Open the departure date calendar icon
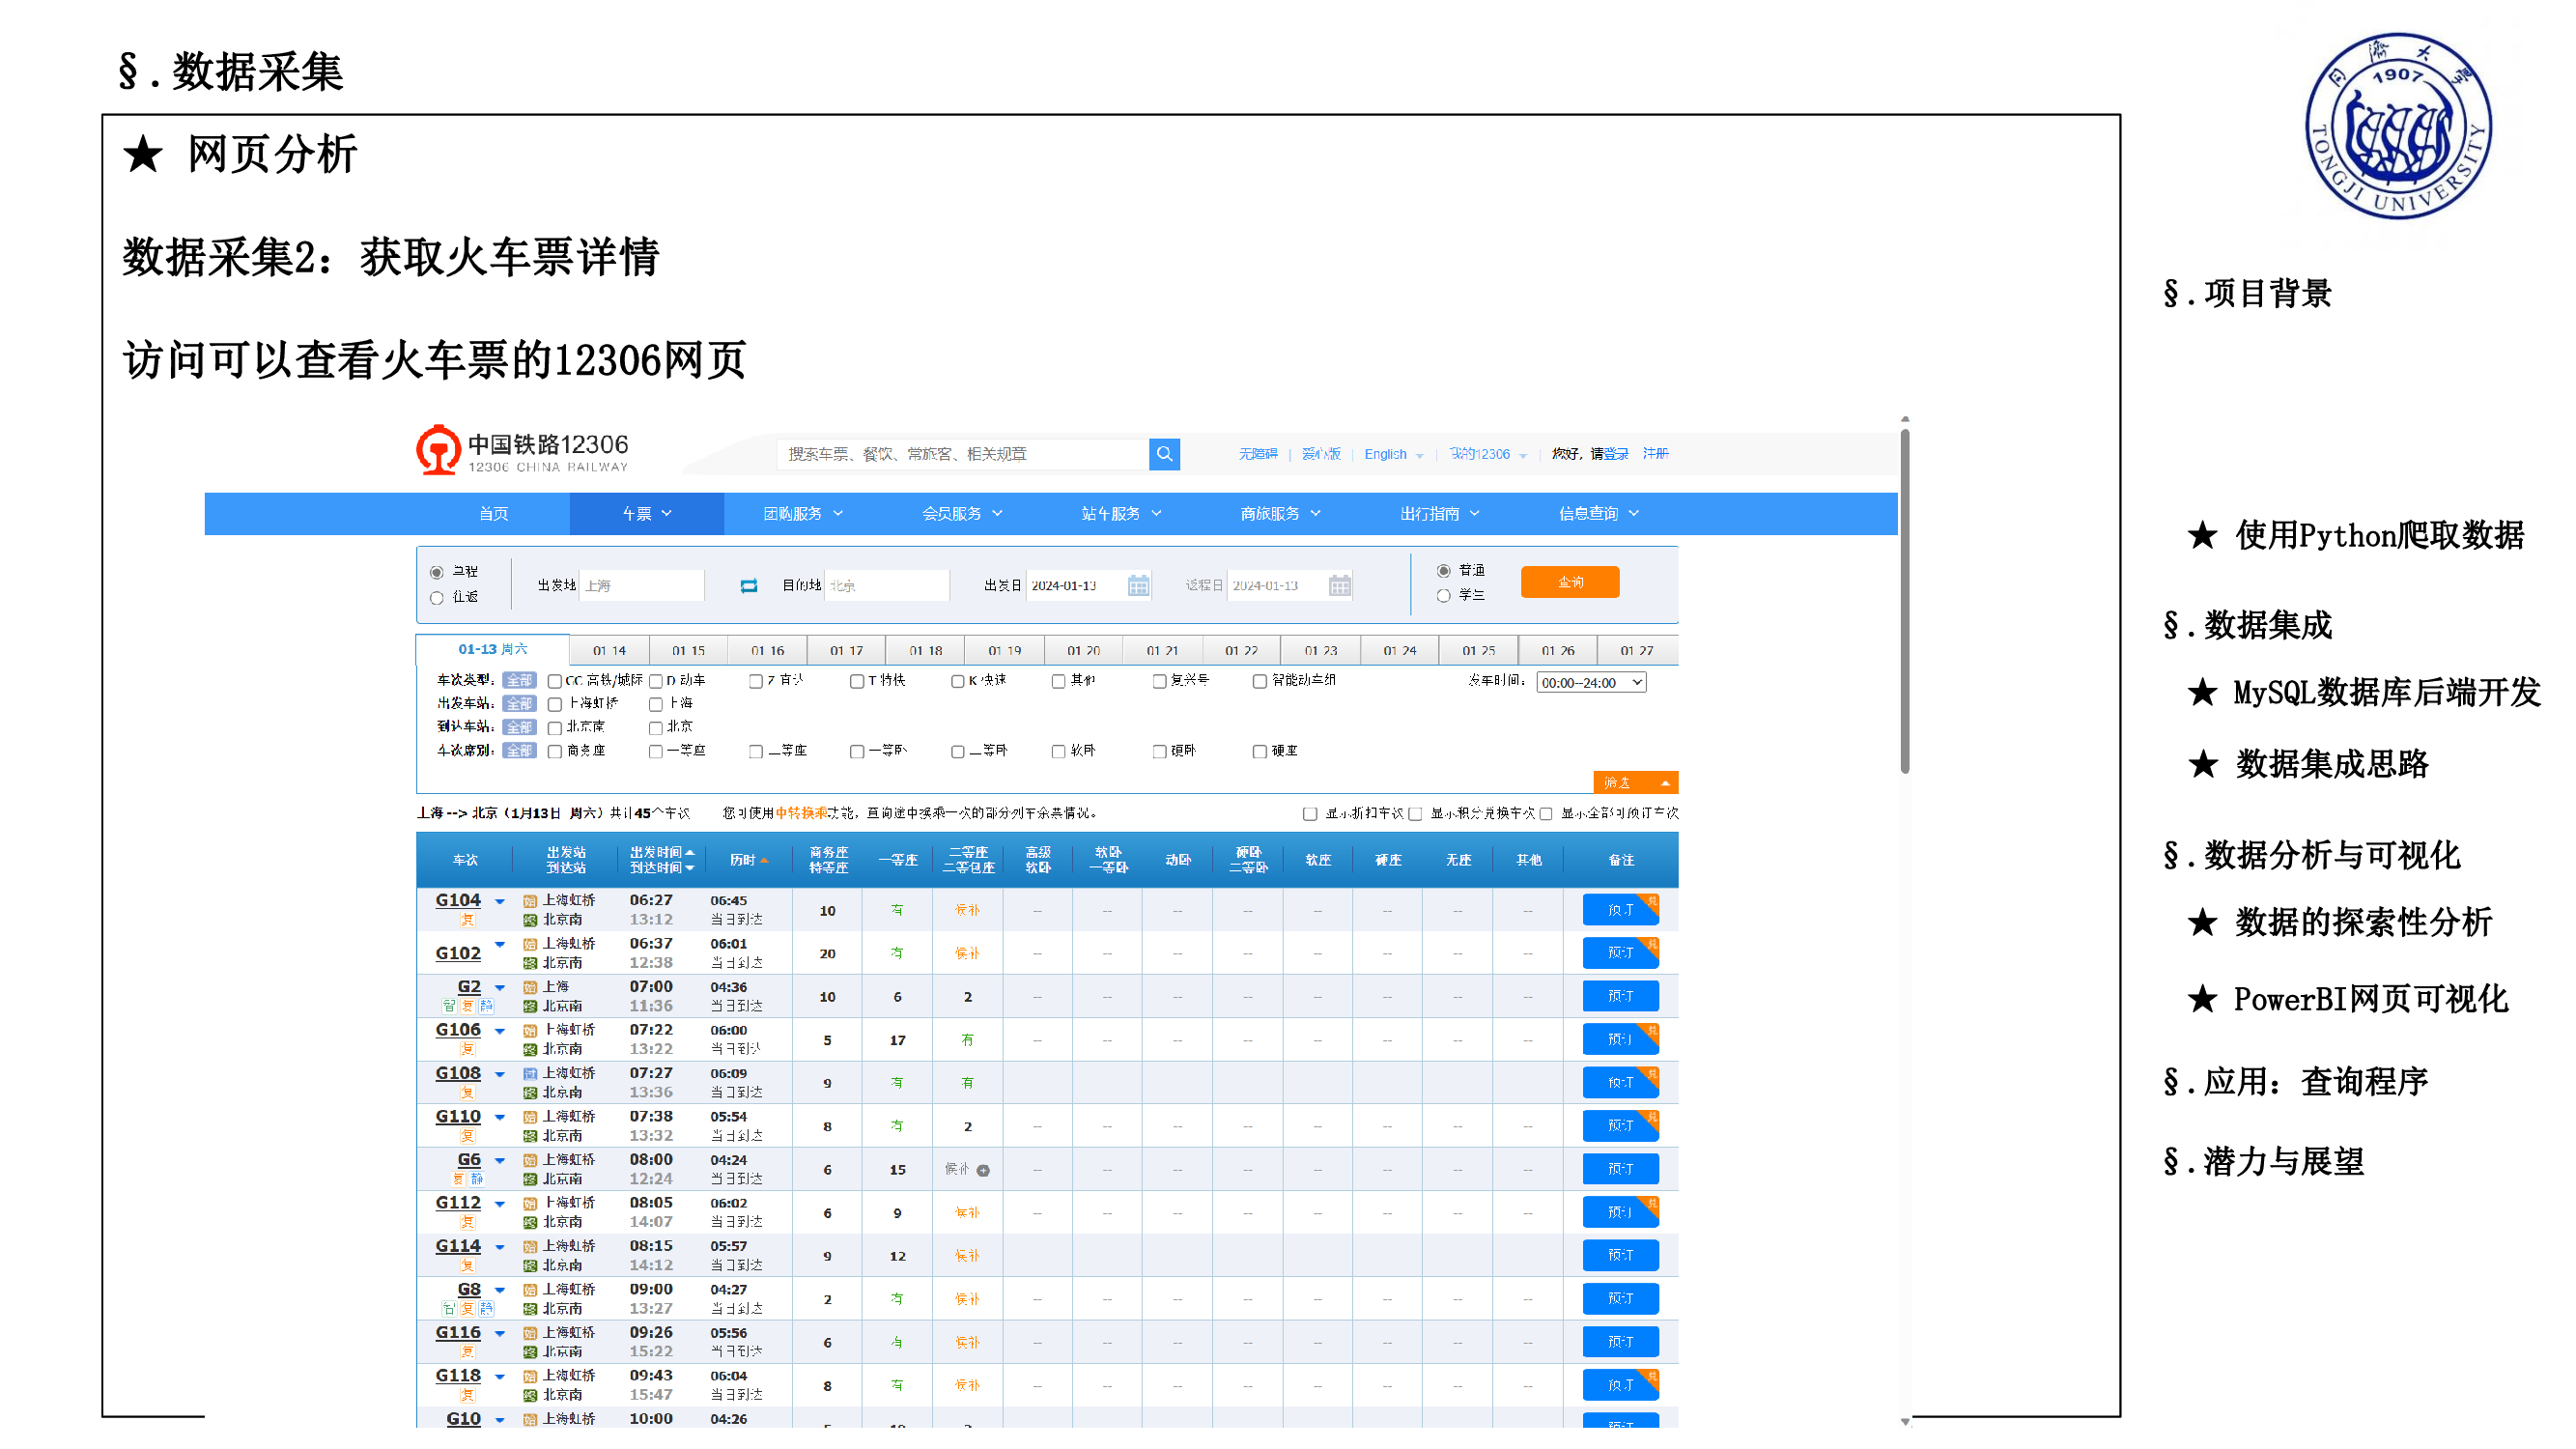This screenshot has height=1449, width=2576. [1138, 585]
